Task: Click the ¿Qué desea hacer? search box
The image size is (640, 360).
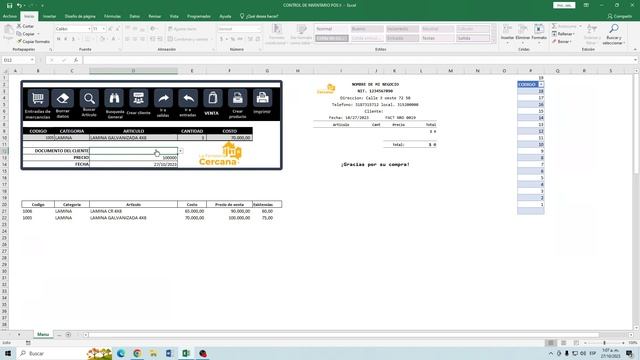Action: 259,16
